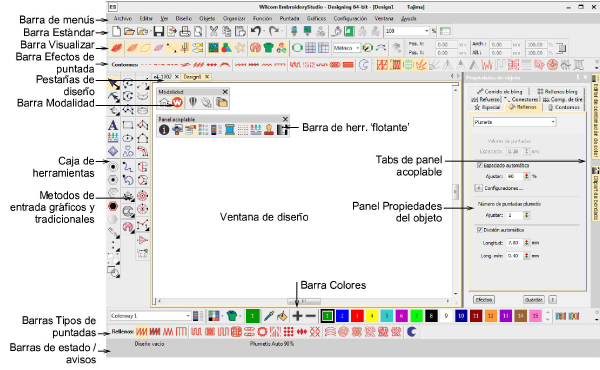Select the yellow color swatch number 4

372,316
